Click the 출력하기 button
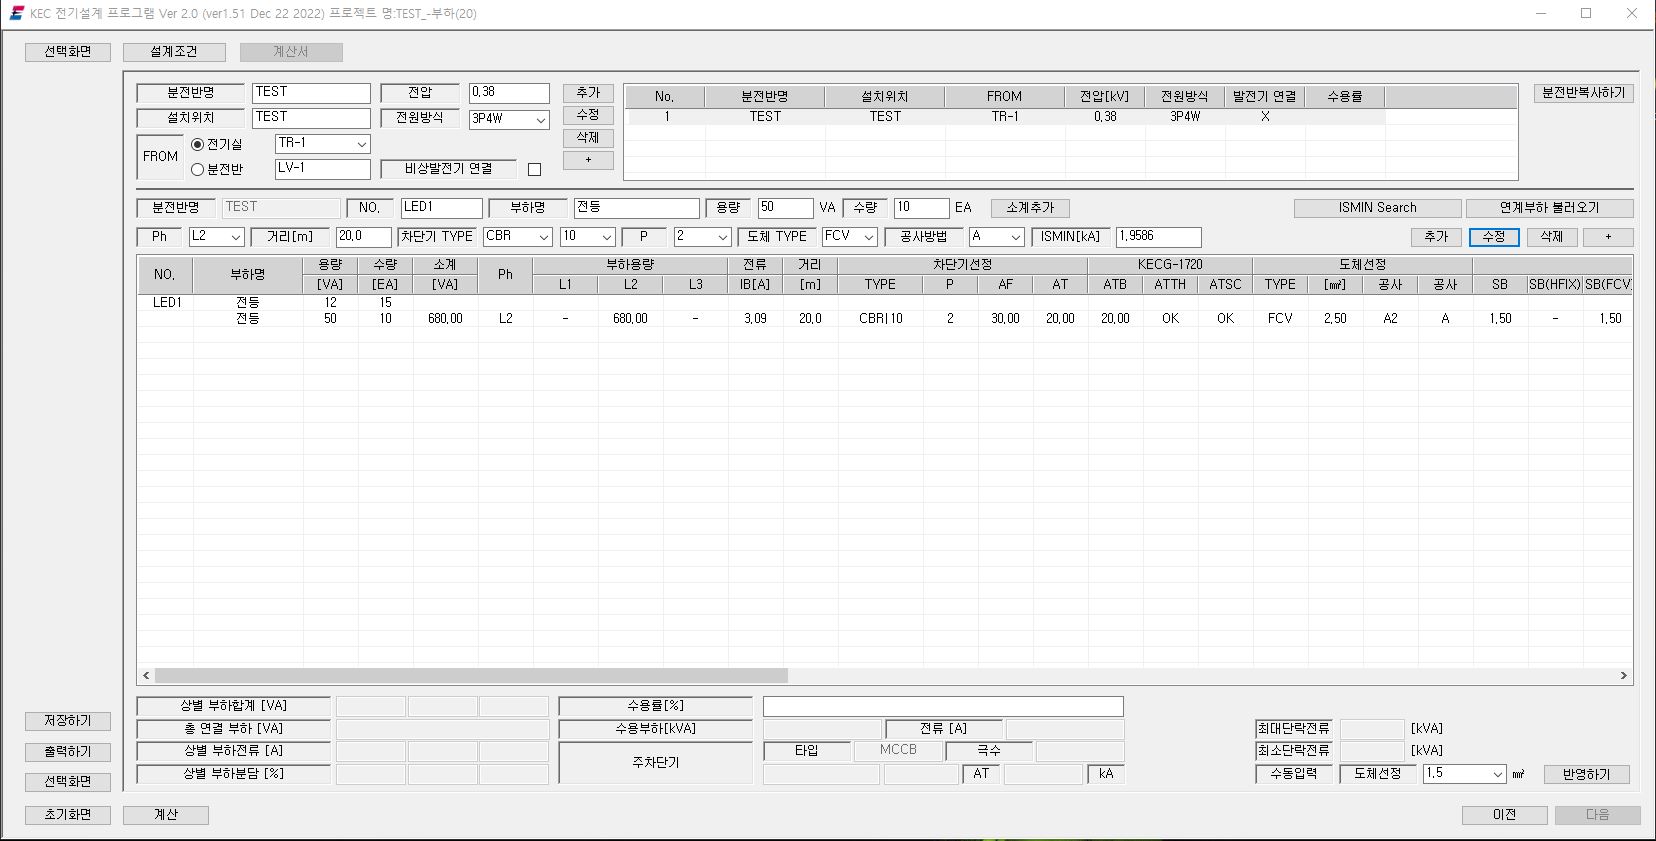1656x841 pixels. coord(68,752)
